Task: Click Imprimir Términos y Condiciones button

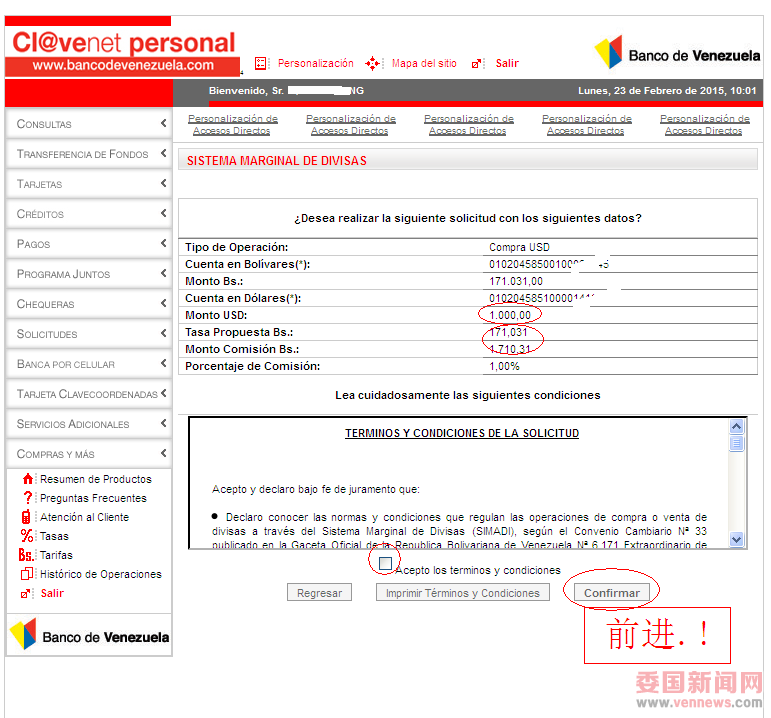Action: click(463, 593)
